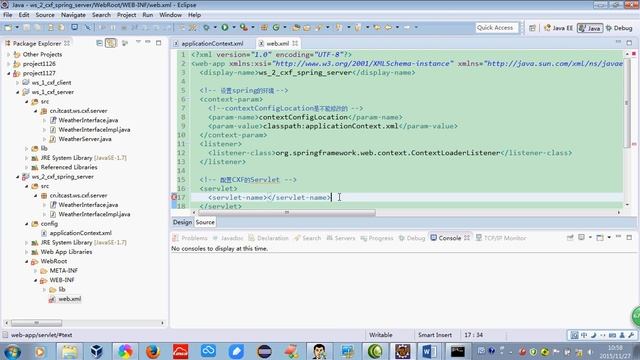The height and width of the screenshot is (360, 640).
Task: Click the New file toolbar icon
Action: pyautogui.click(x=8, y=27)
